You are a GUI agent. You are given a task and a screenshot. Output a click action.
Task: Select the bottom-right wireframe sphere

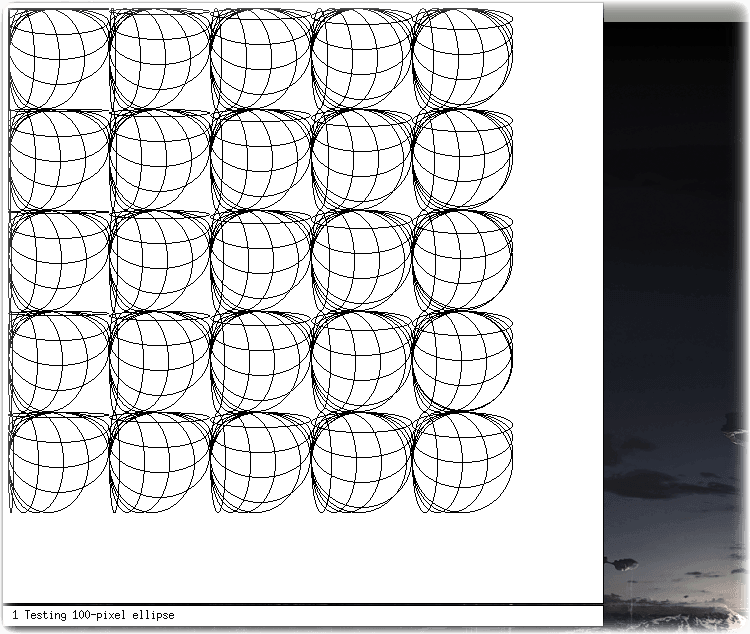[463, 463]
